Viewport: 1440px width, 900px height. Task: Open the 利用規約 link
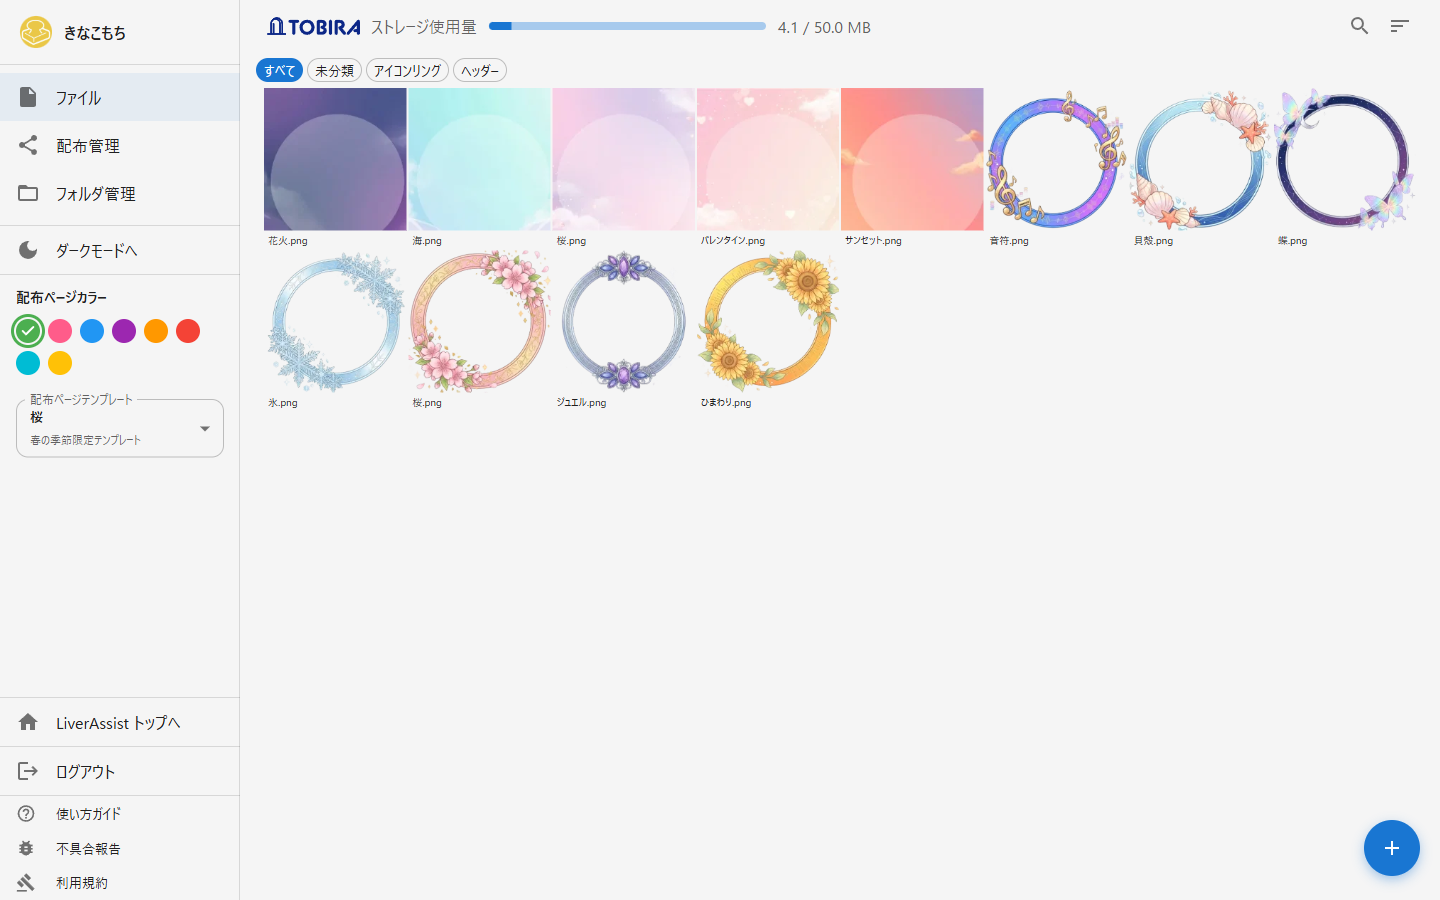(82, 883)
